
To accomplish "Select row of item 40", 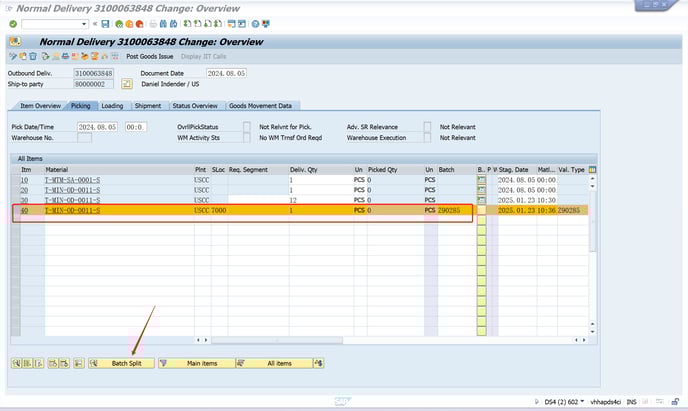I will [16, 211].
